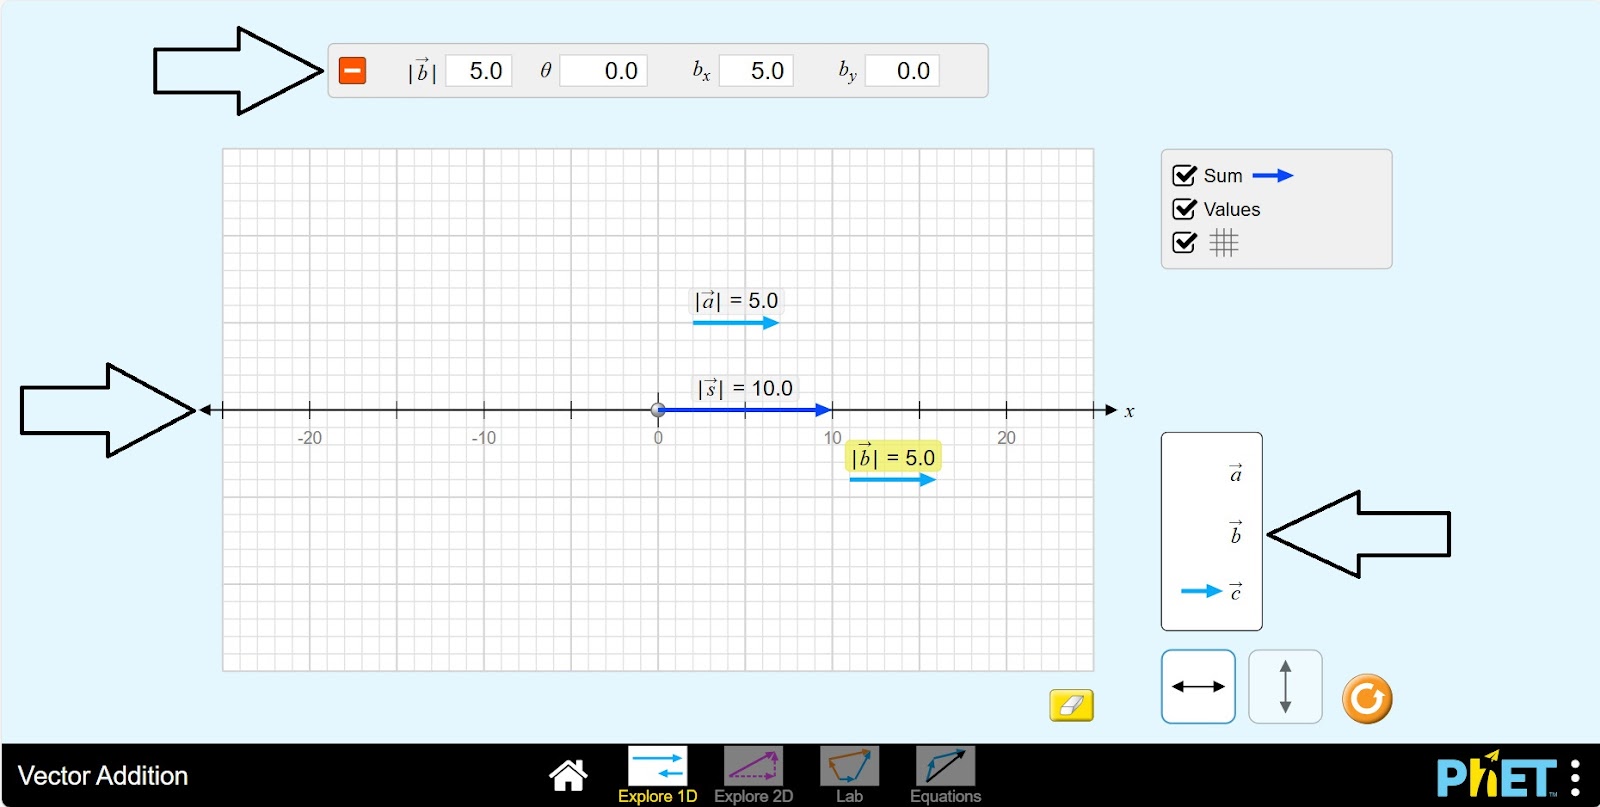Select the vector a arrow on the graph

click(735, 323)
